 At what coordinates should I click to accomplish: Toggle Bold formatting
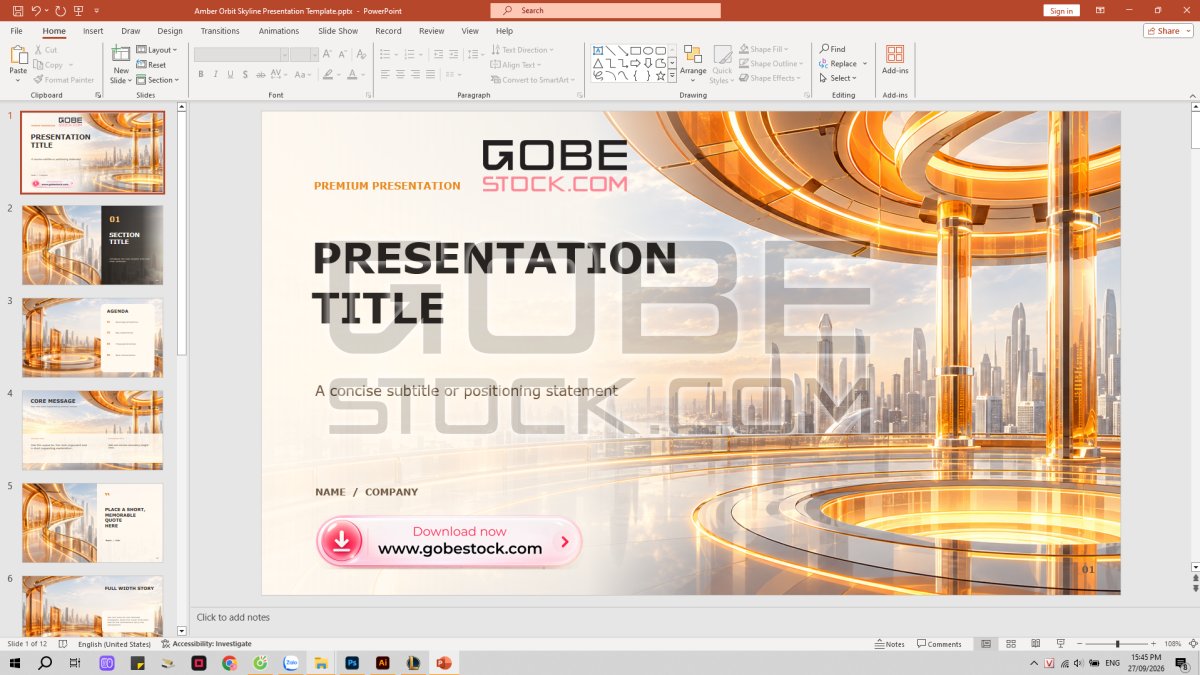coord(201,74)
